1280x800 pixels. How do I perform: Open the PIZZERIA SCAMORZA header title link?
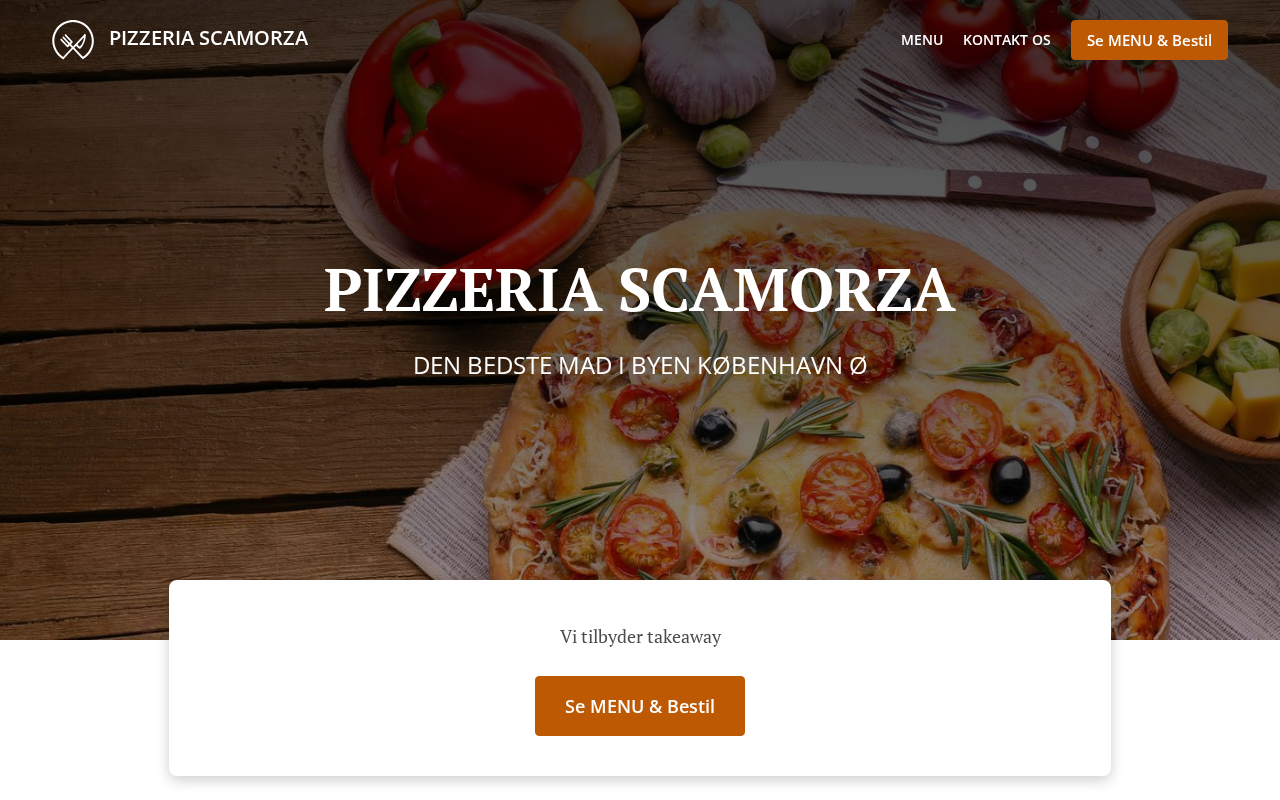(x=208, y=38)
